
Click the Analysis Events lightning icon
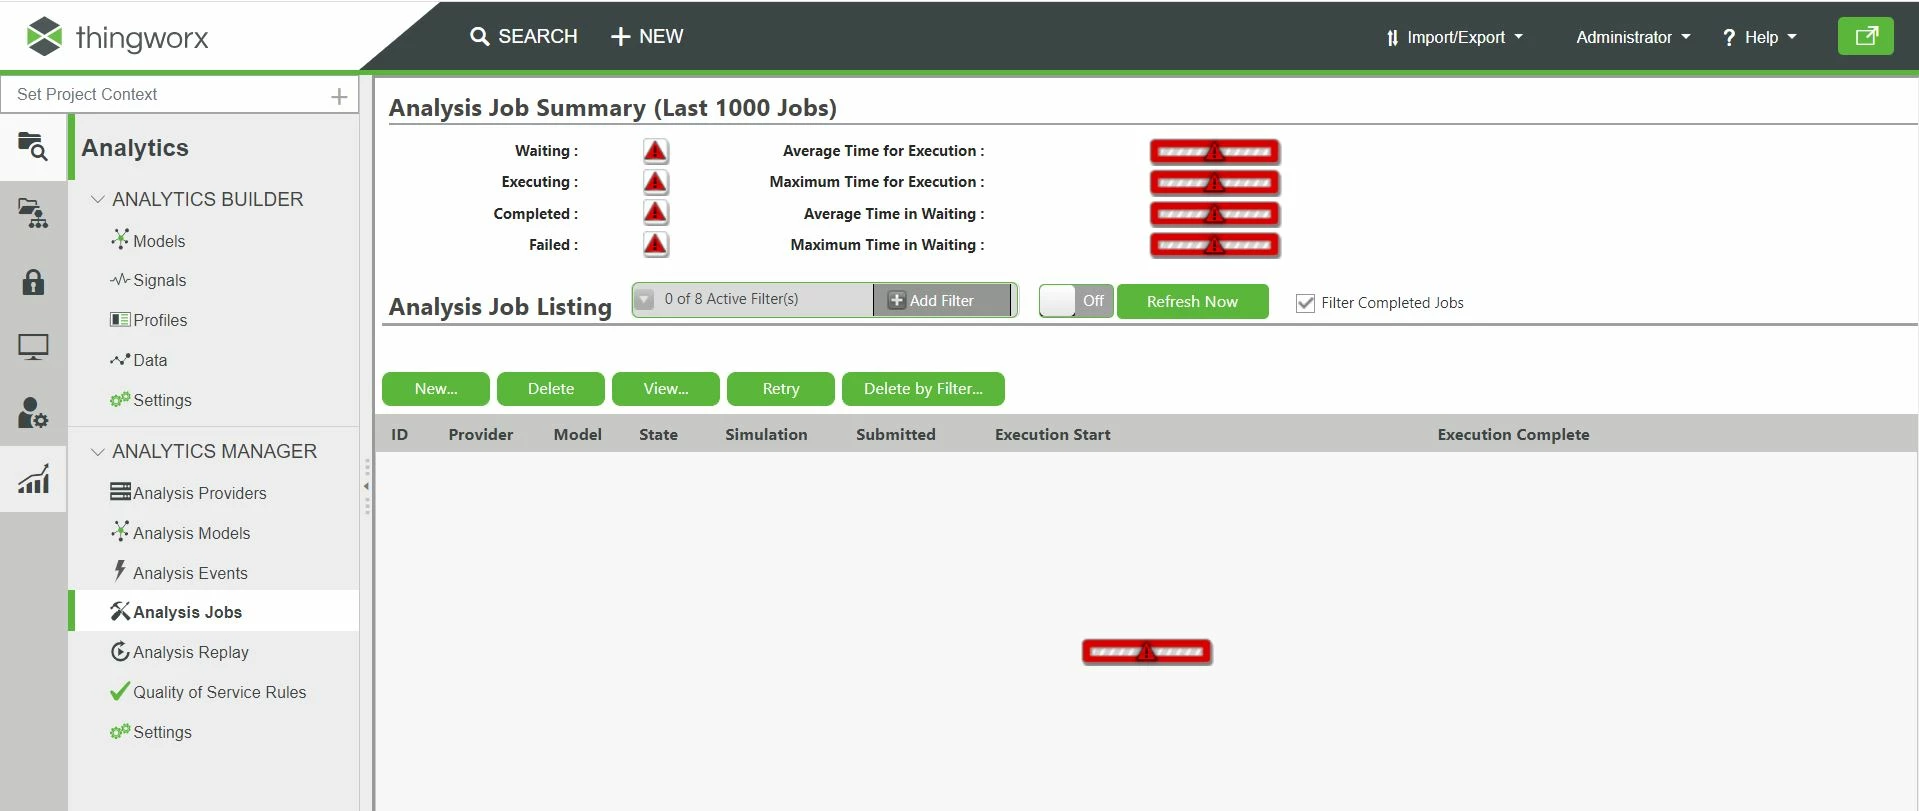click(x=120, y=571)
